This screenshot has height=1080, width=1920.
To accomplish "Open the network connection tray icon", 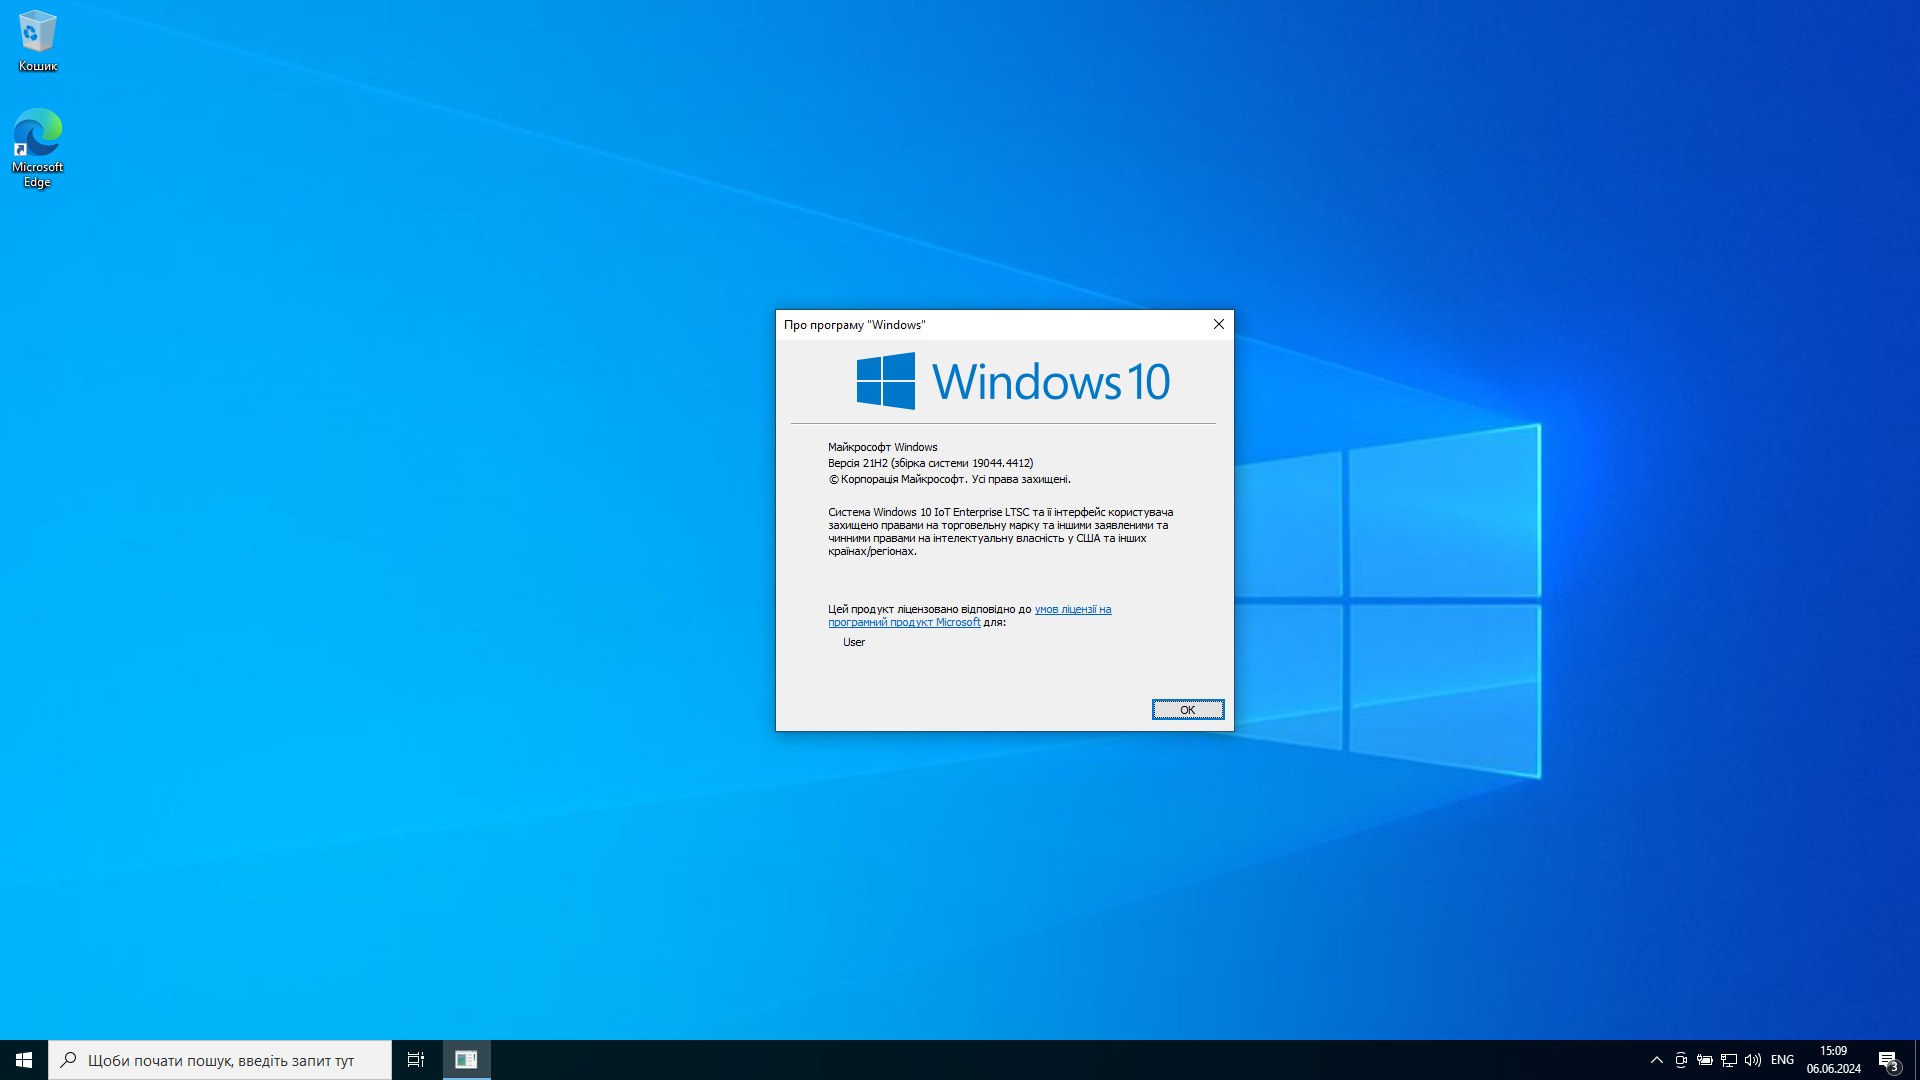I will click(1729, 1060).
